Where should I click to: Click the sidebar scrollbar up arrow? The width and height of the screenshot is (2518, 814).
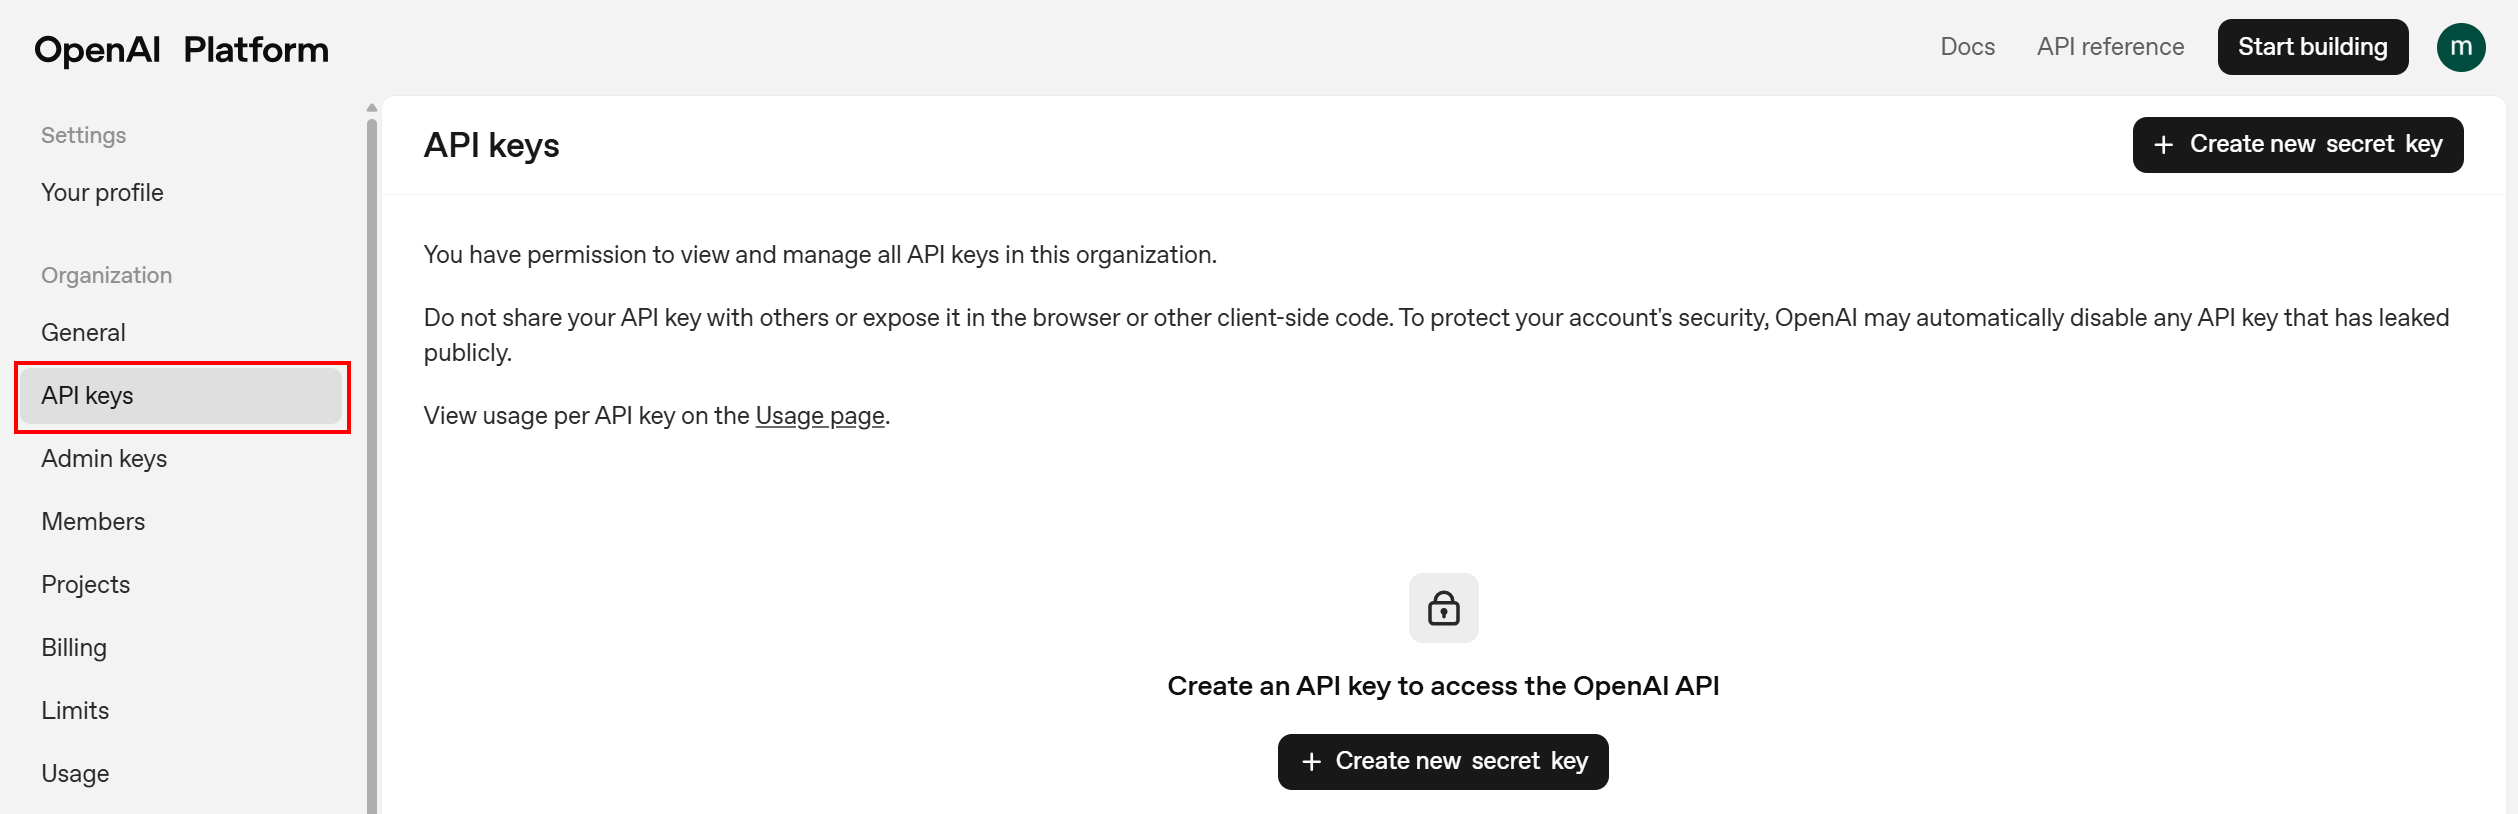pos(372,108)
